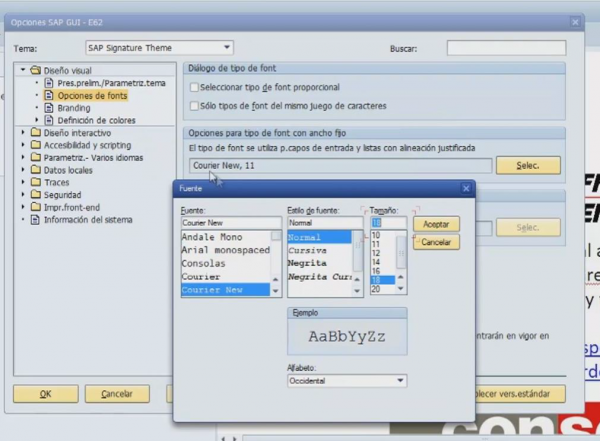Click Cancelar at the bottom of options window
Image resolution: width=600 pixels, height=441 pixels.
click(x=117, y=394)
